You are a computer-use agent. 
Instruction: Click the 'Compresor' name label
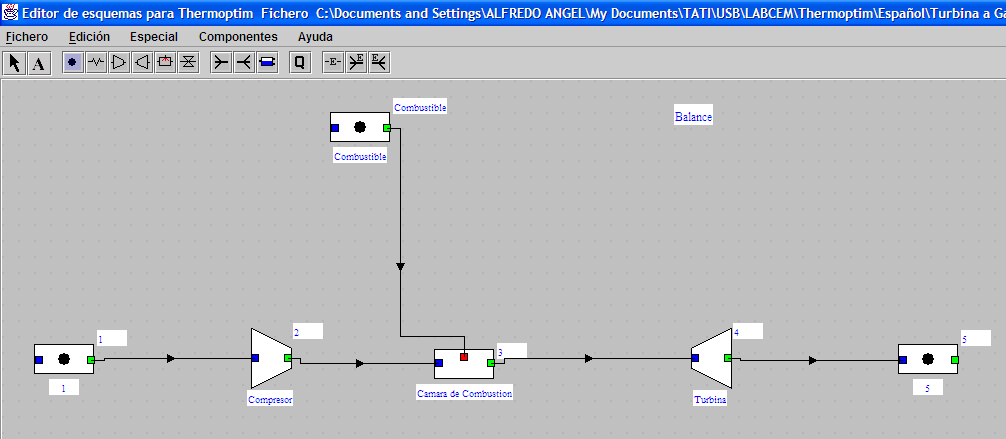pyautogui.click(x=270, y=400)
